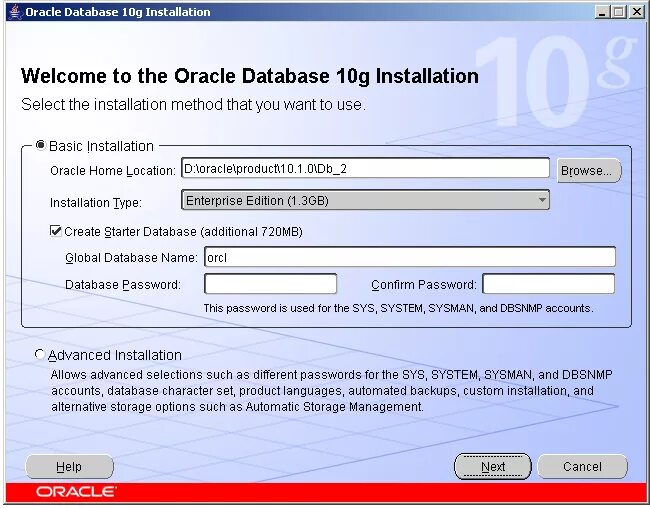
Task: Open Help for the installer
Action: [x=69, y=467]
